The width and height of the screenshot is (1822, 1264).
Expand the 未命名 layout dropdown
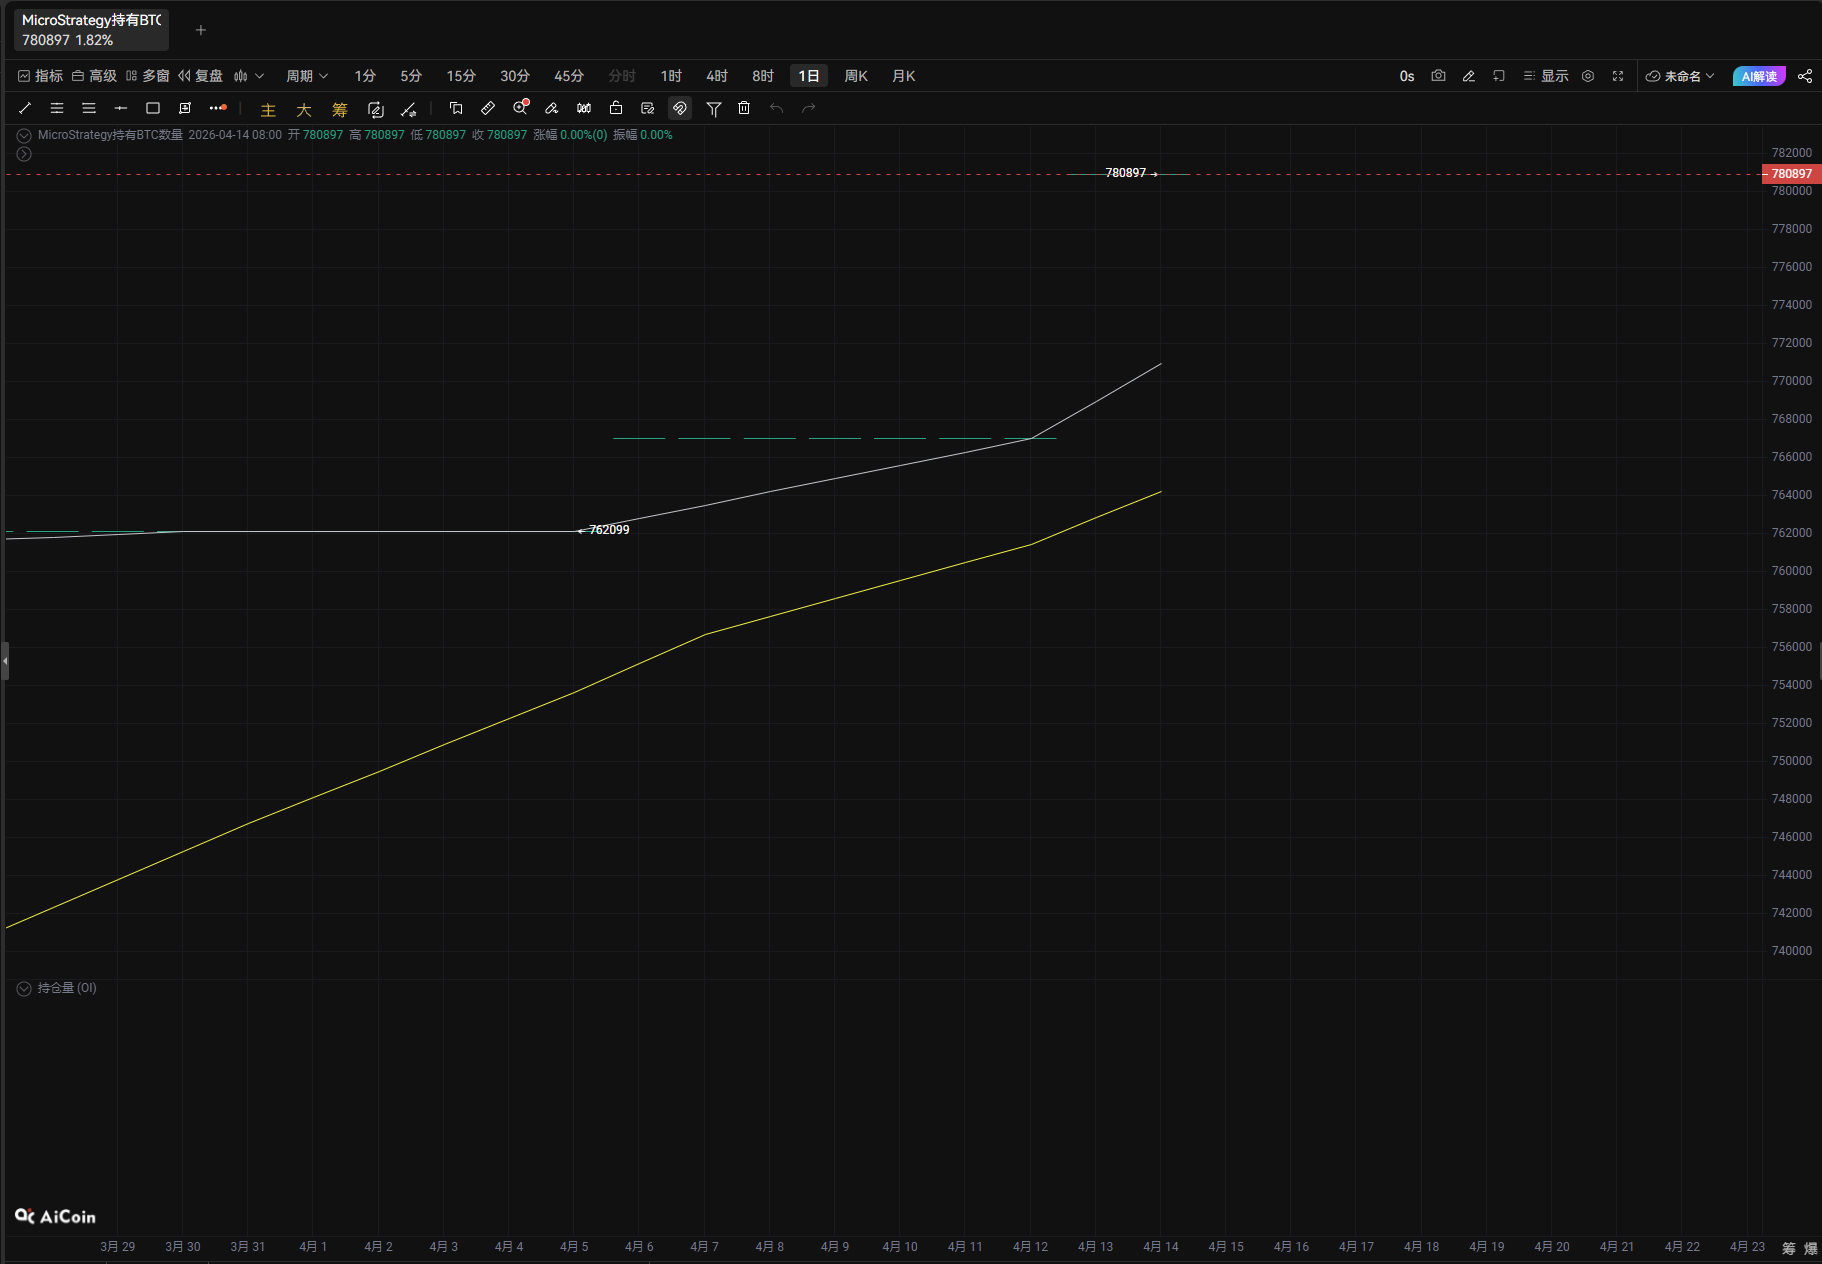1681,76
